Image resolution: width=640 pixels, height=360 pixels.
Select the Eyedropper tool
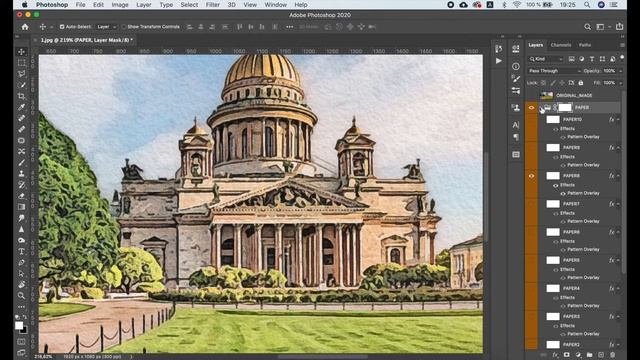pos(22,107)
